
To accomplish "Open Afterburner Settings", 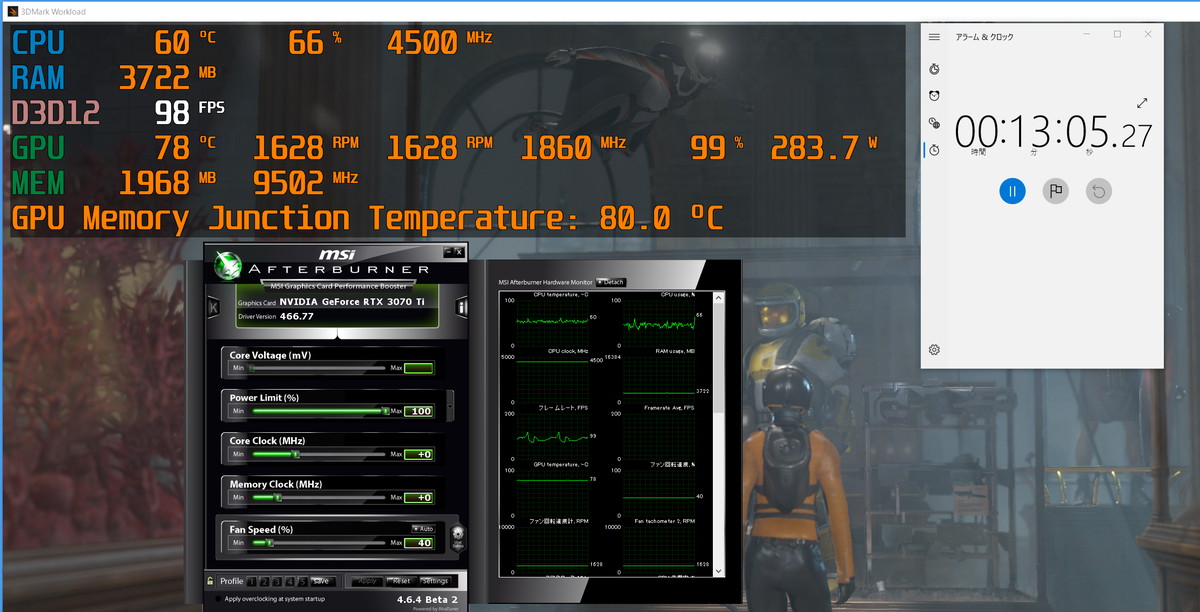I will click(x=434, y=581).
